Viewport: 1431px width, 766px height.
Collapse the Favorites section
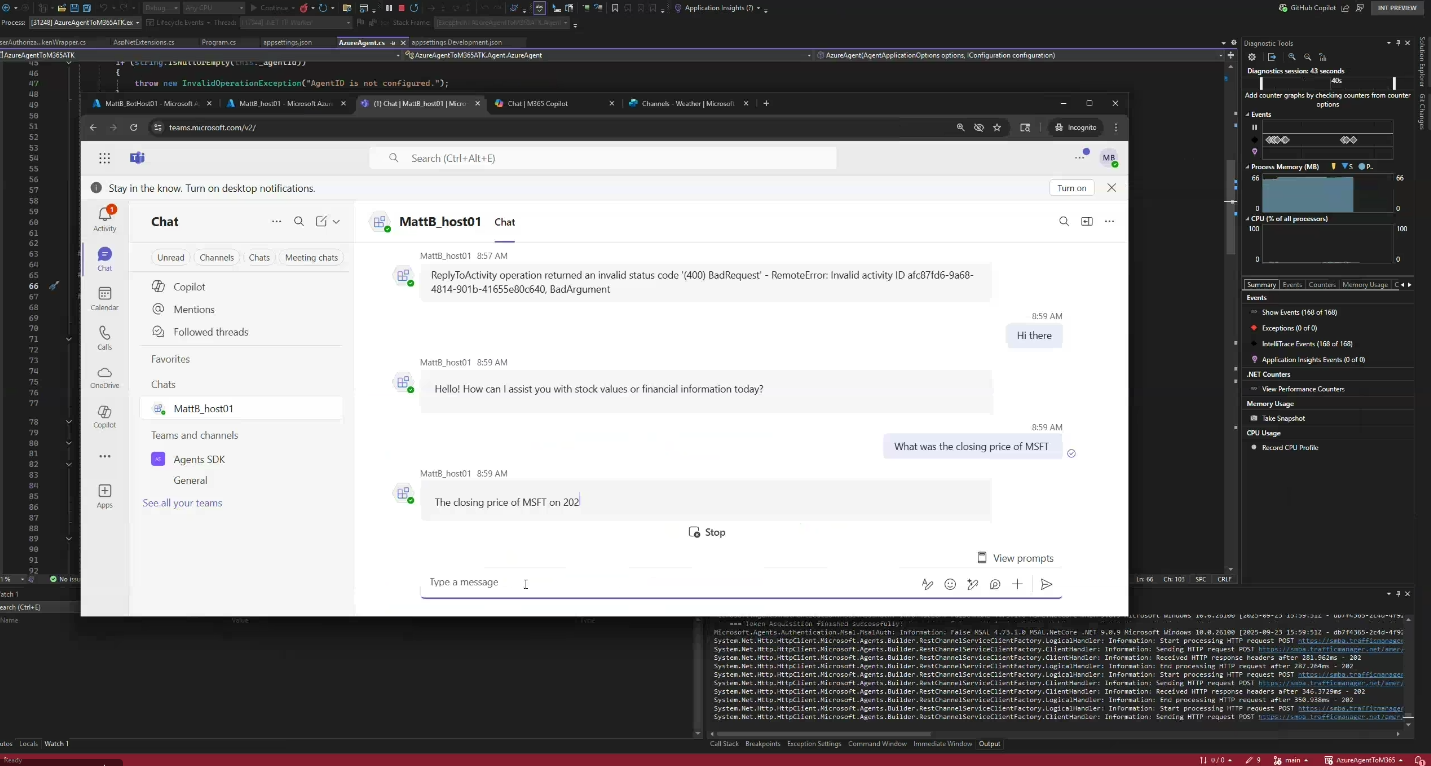(170, 359)
